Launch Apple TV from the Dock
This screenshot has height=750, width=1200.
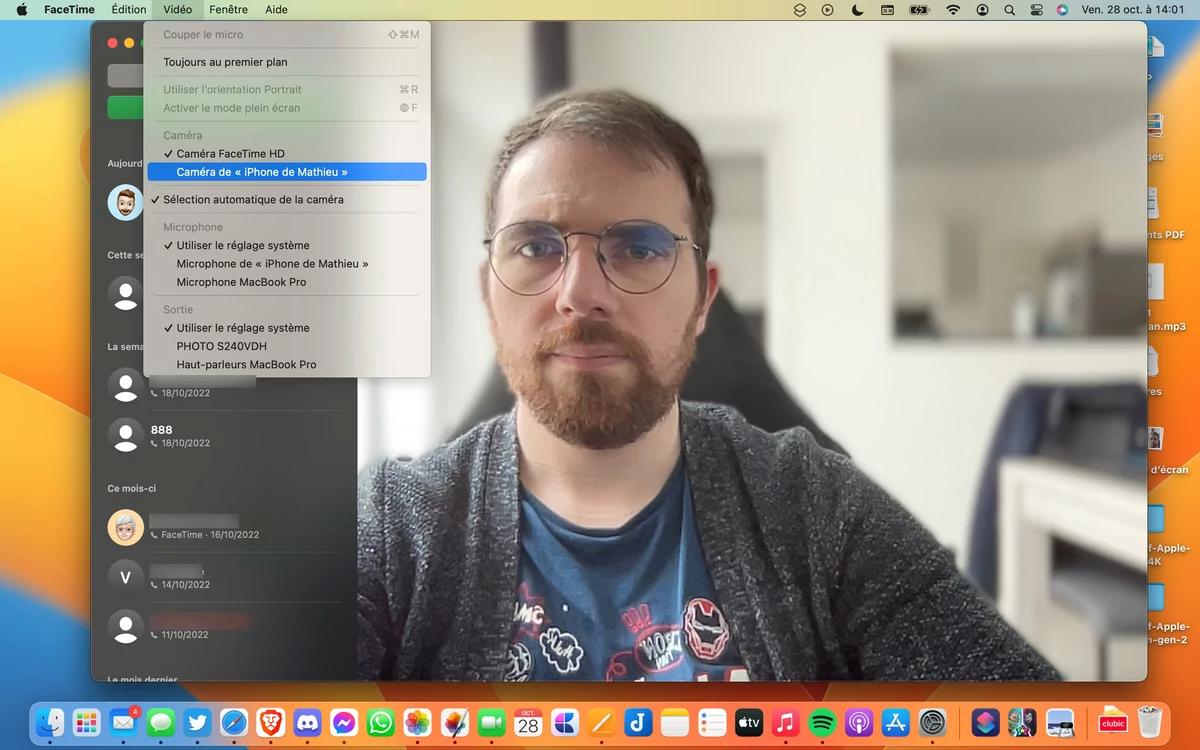748,722
